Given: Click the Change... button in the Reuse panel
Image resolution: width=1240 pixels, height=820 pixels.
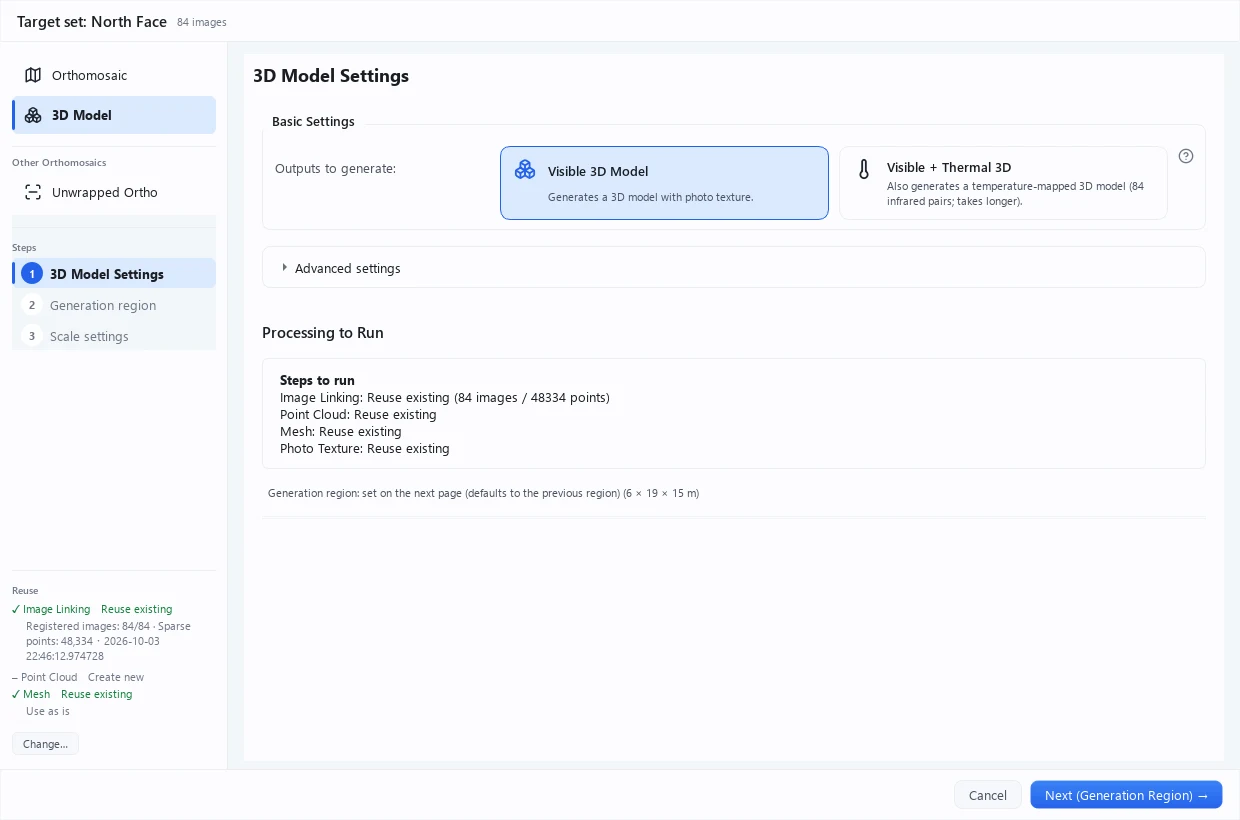Looking at the screenshot, I should click(x=45, y=744).
